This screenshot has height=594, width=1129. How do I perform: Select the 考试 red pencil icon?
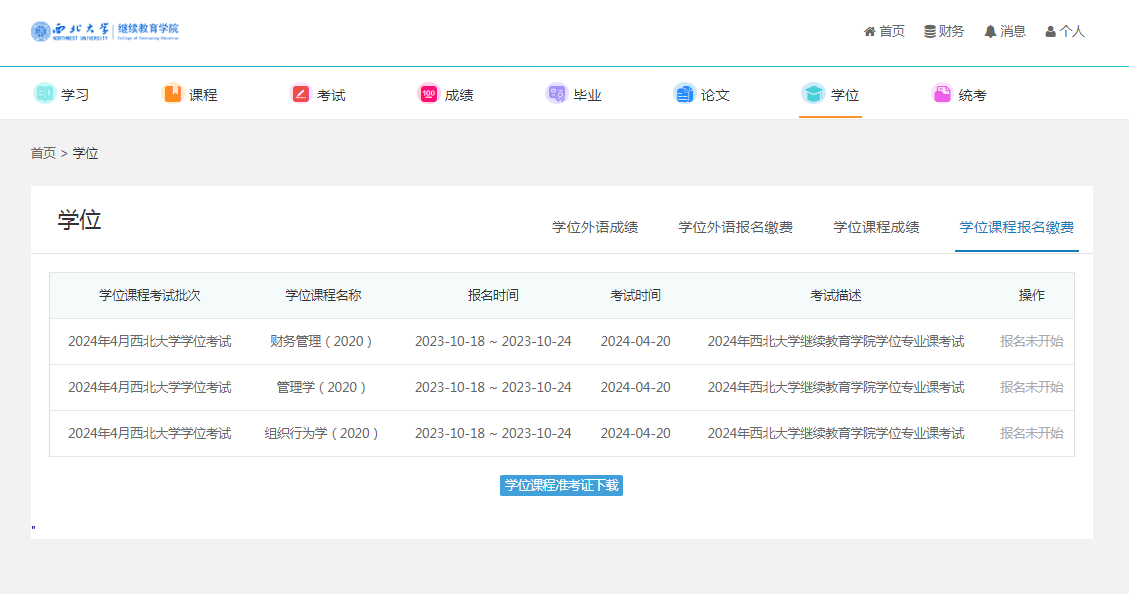(300, 94)
